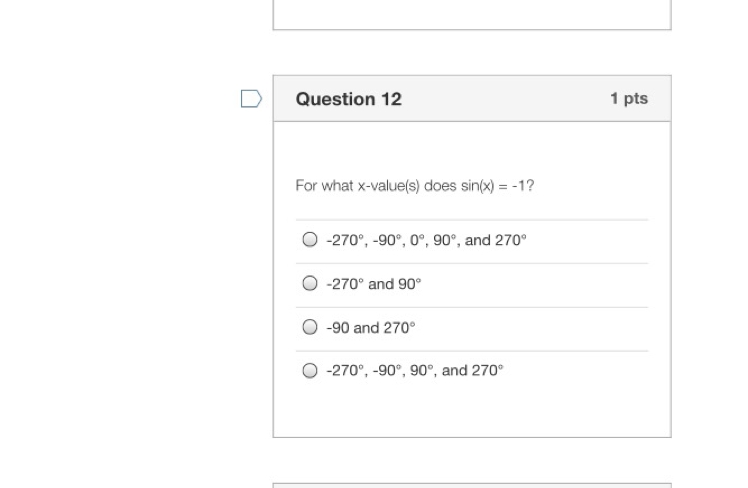
Task: Click the answer text "-270° and 90°"
Action: [374, 284]
